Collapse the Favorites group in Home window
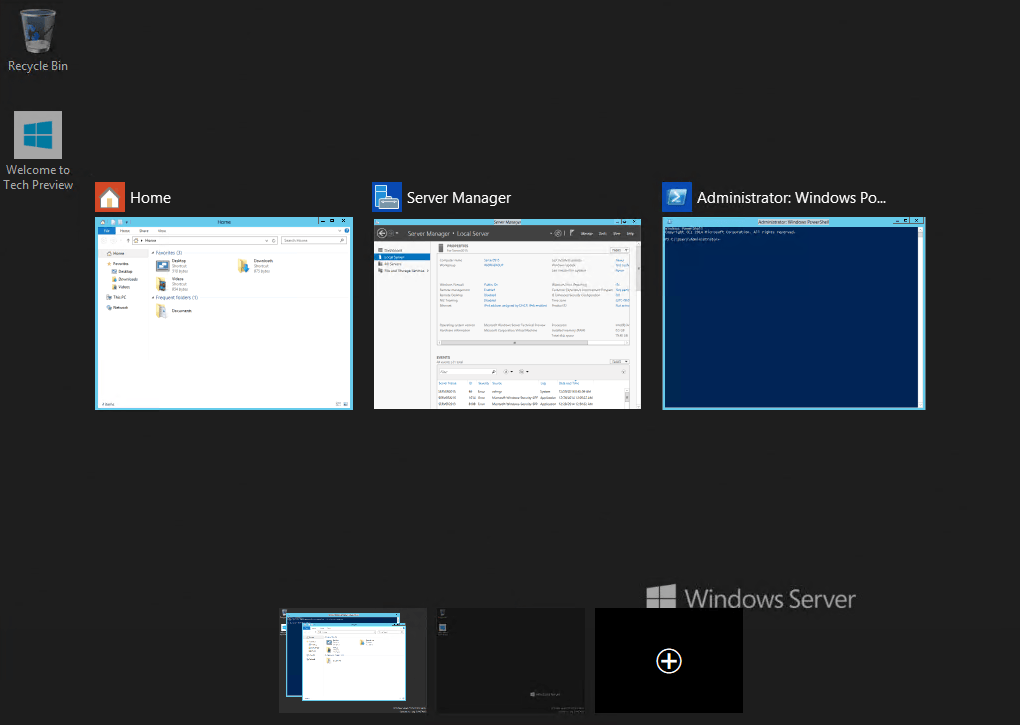The width and height of the screenshot is (1020, 725). point(153,252)
